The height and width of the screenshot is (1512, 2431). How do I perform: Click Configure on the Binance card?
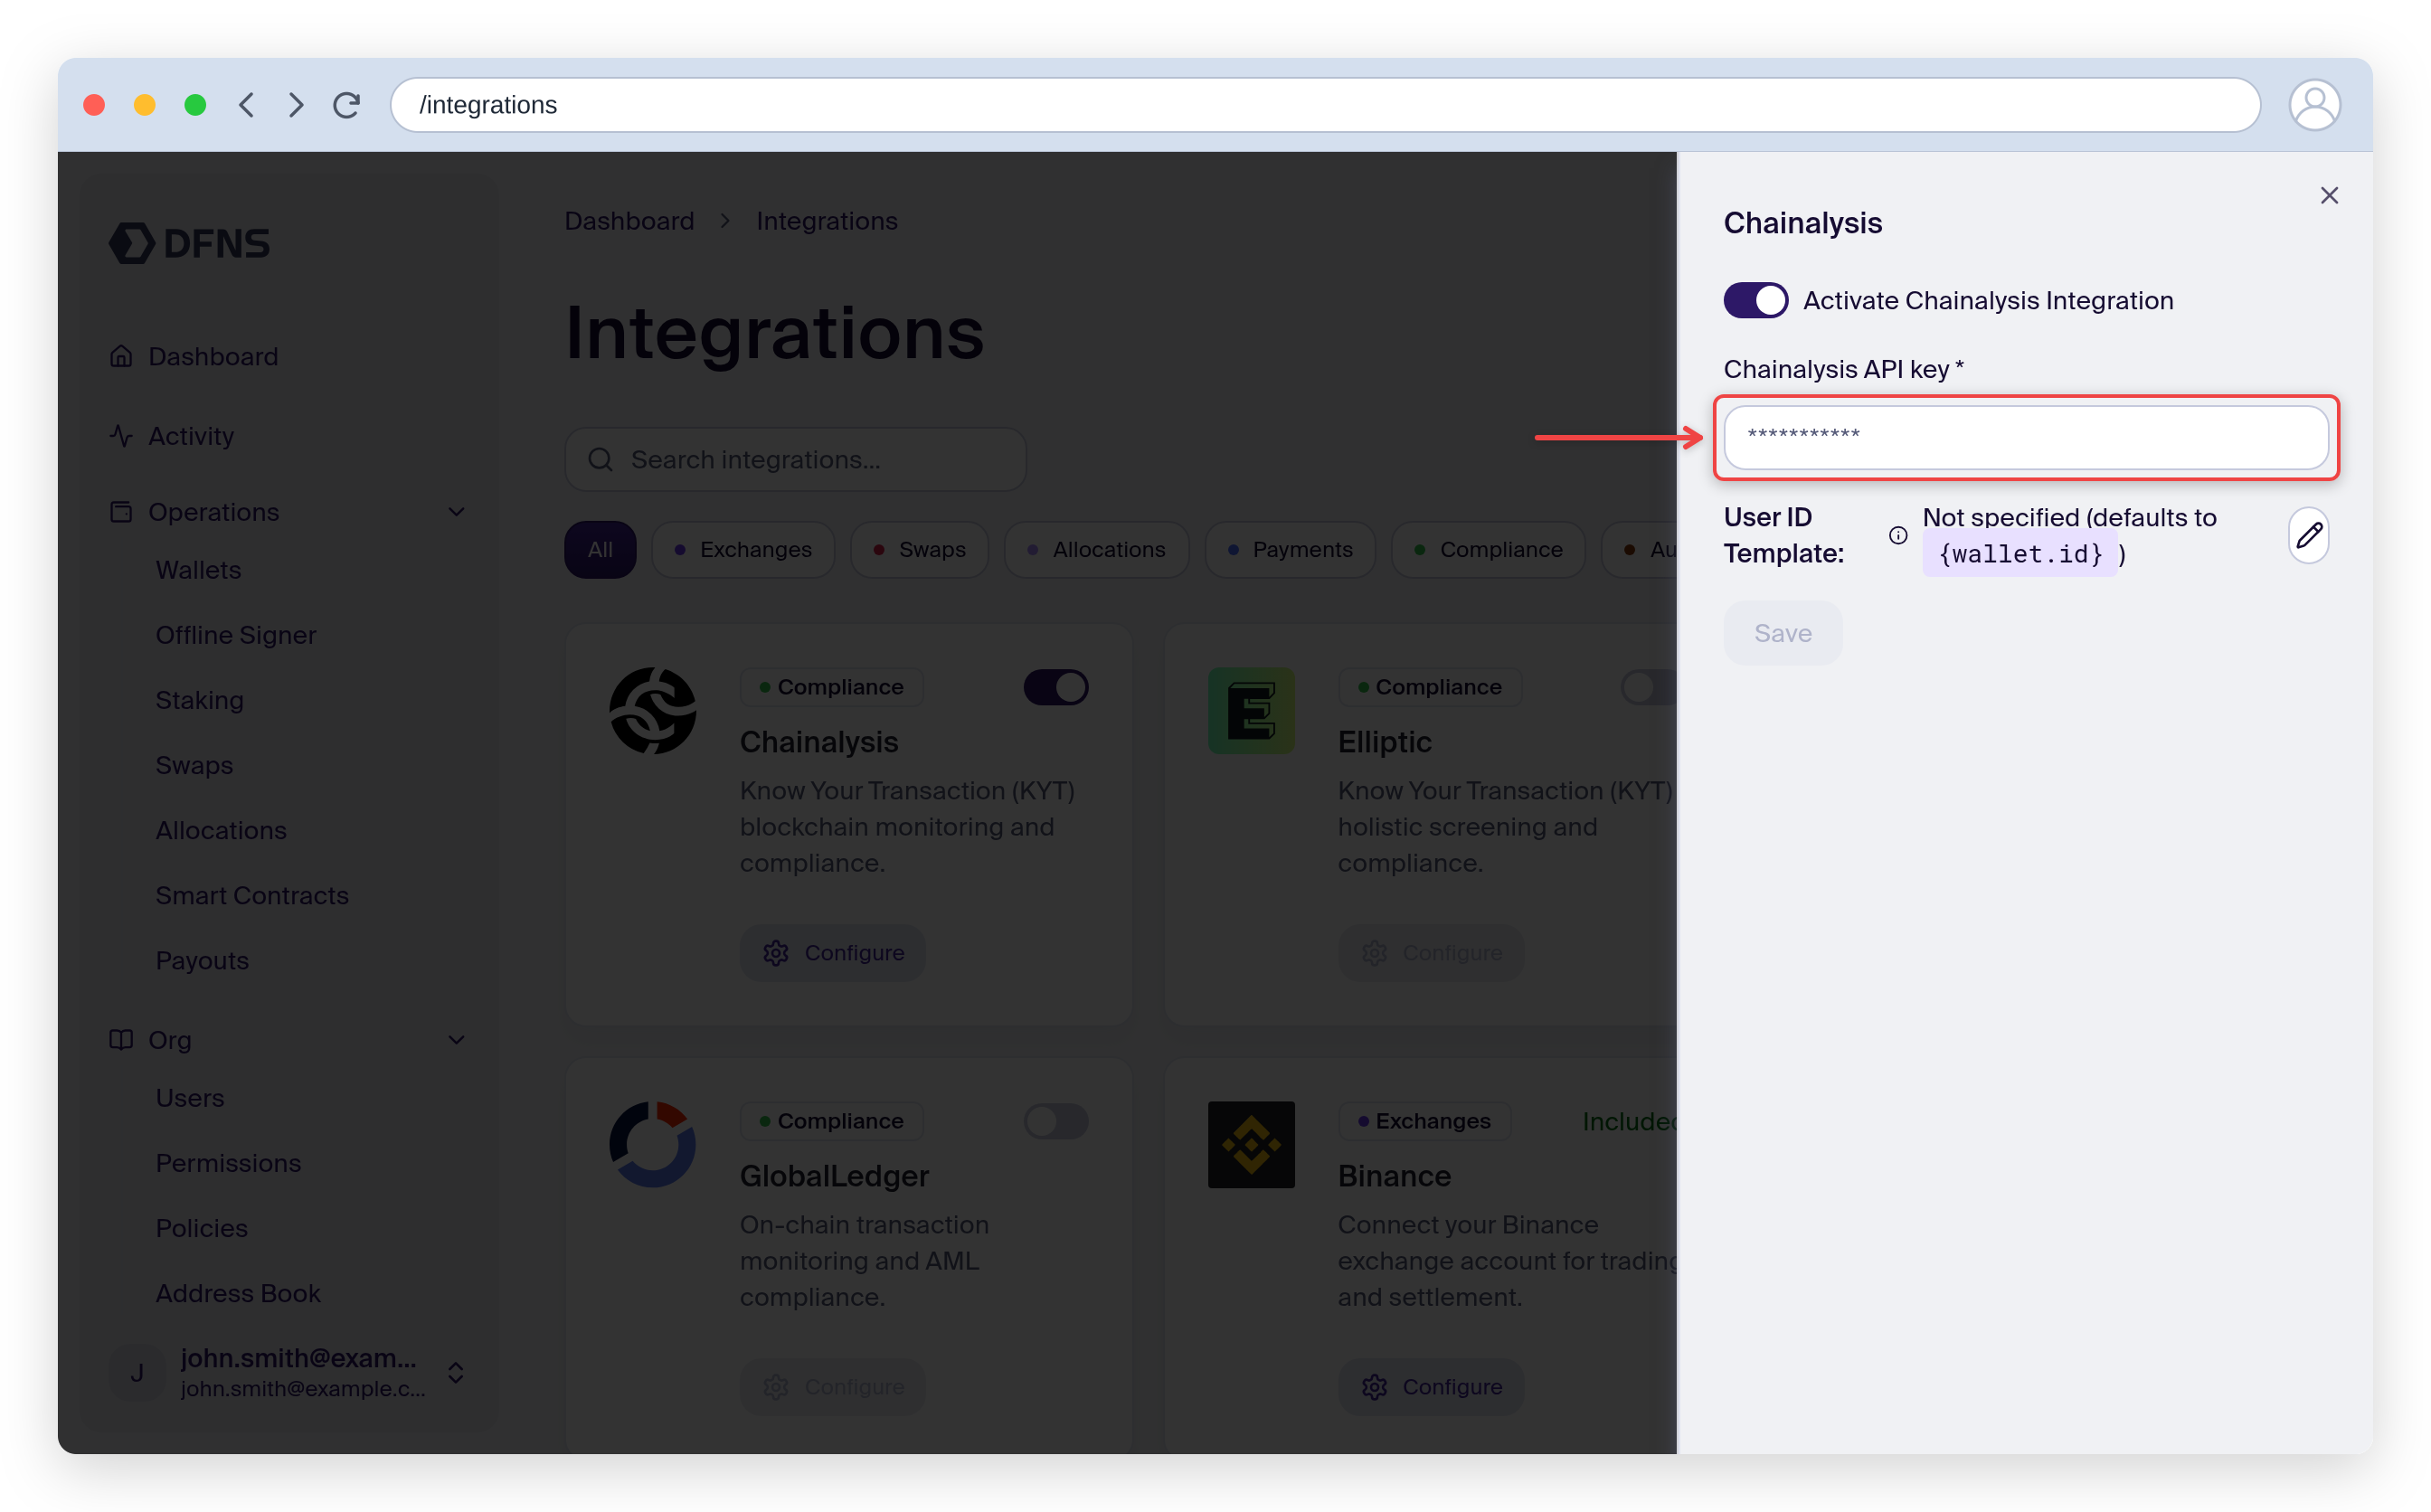point(1431,1387)
